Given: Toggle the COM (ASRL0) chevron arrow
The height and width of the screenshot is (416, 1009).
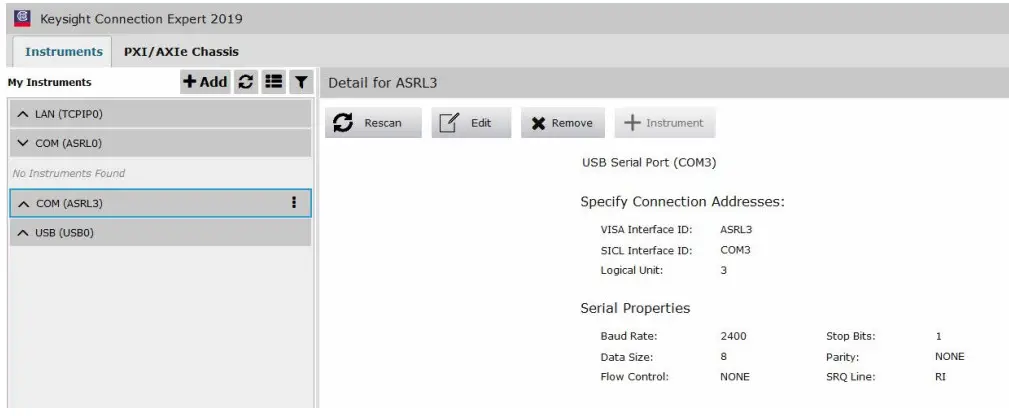Looking at the screenshot, I should 23,143.
